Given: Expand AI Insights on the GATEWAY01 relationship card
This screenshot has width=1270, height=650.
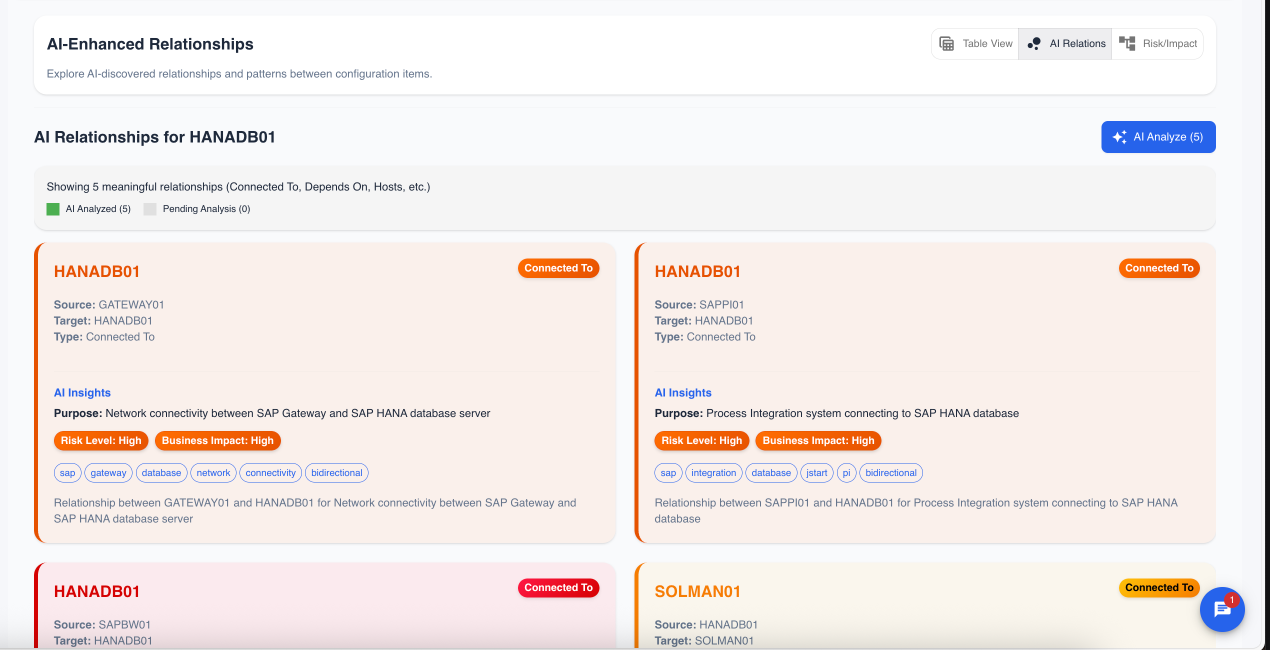Looking at the screenshot, I should click(x=81, y=392).
